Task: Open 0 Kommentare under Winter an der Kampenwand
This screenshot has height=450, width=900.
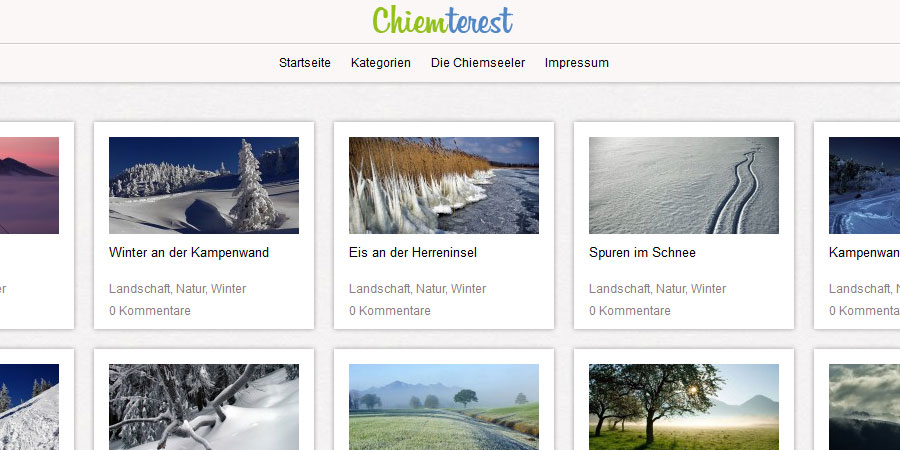Action: (x=150, y=311)
